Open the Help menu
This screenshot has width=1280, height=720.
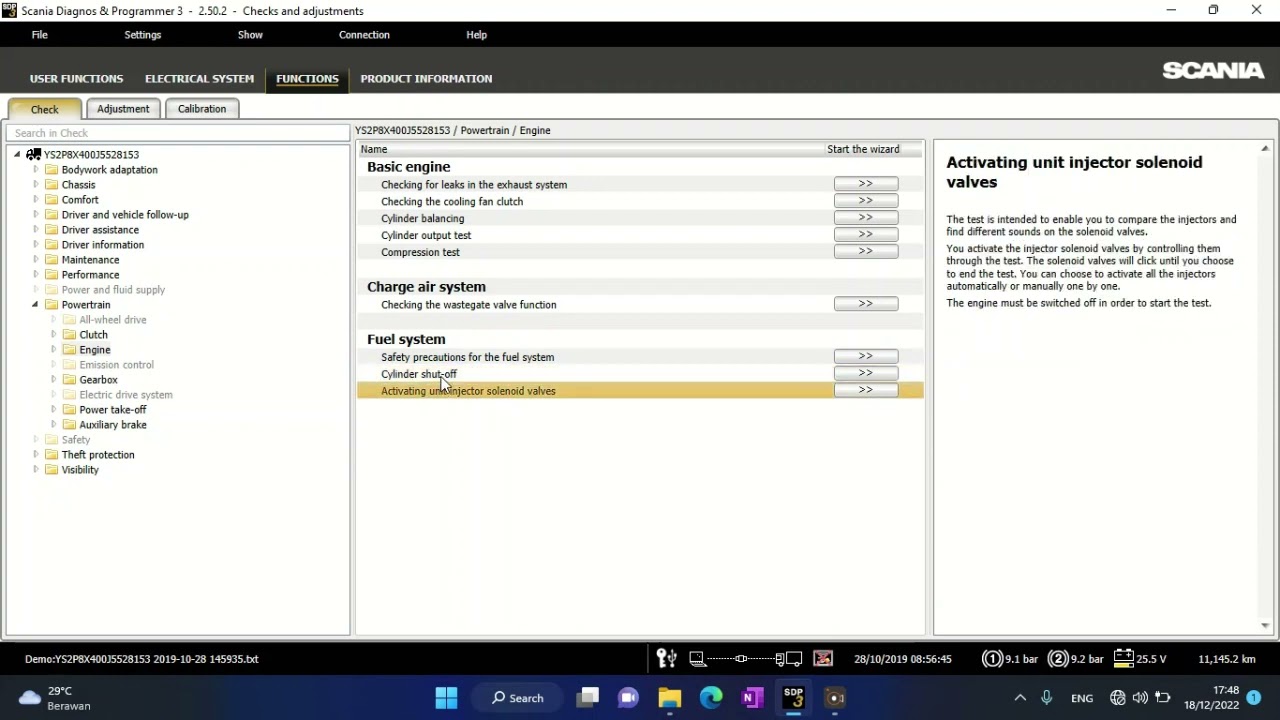476,35
